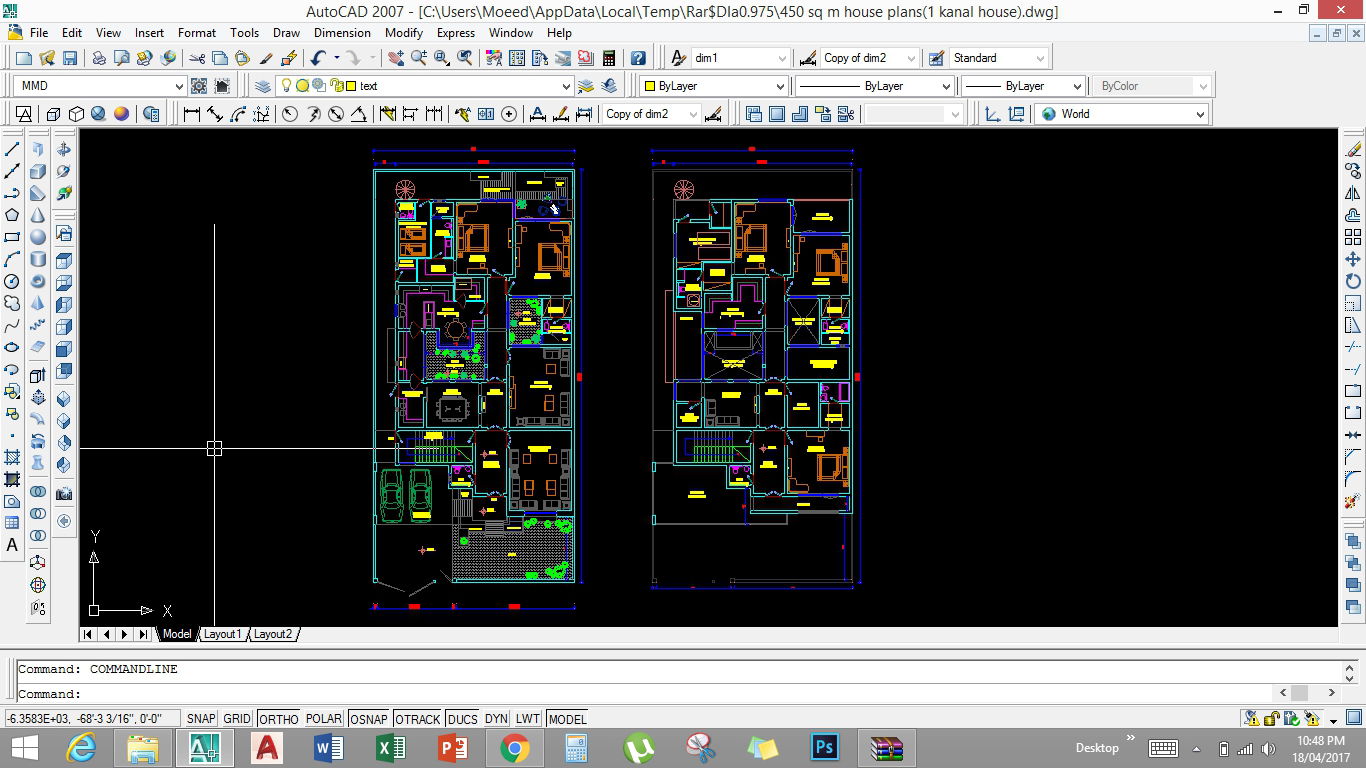Toggle ORTHO mode on the status bar

click(278, 719)
